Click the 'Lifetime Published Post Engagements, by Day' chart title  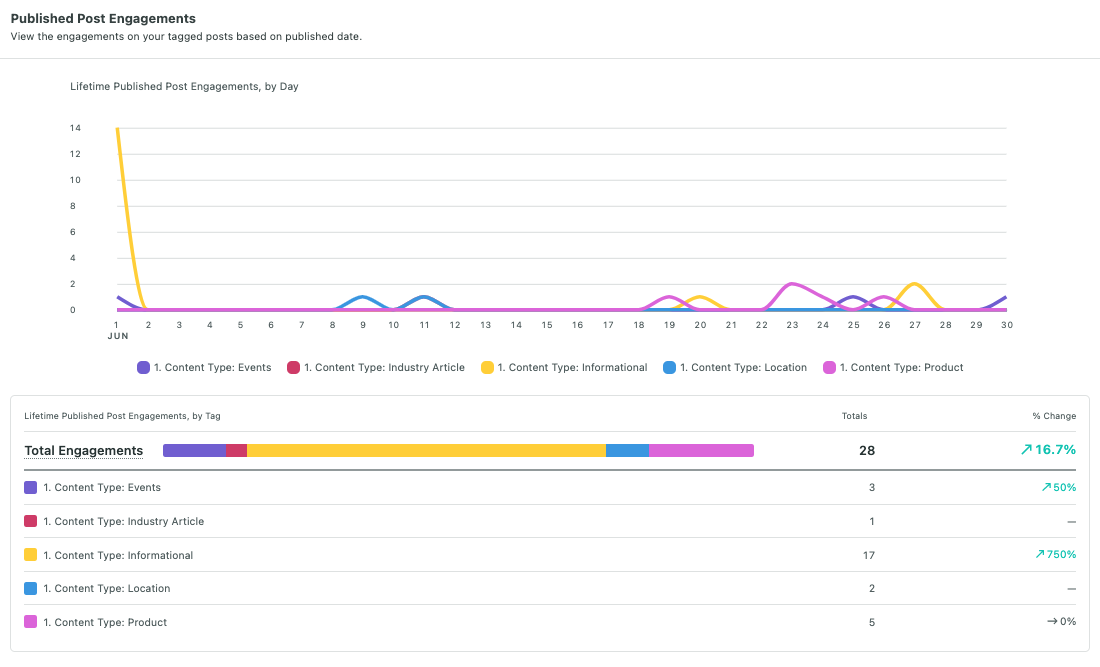click(x=185, y=86)
